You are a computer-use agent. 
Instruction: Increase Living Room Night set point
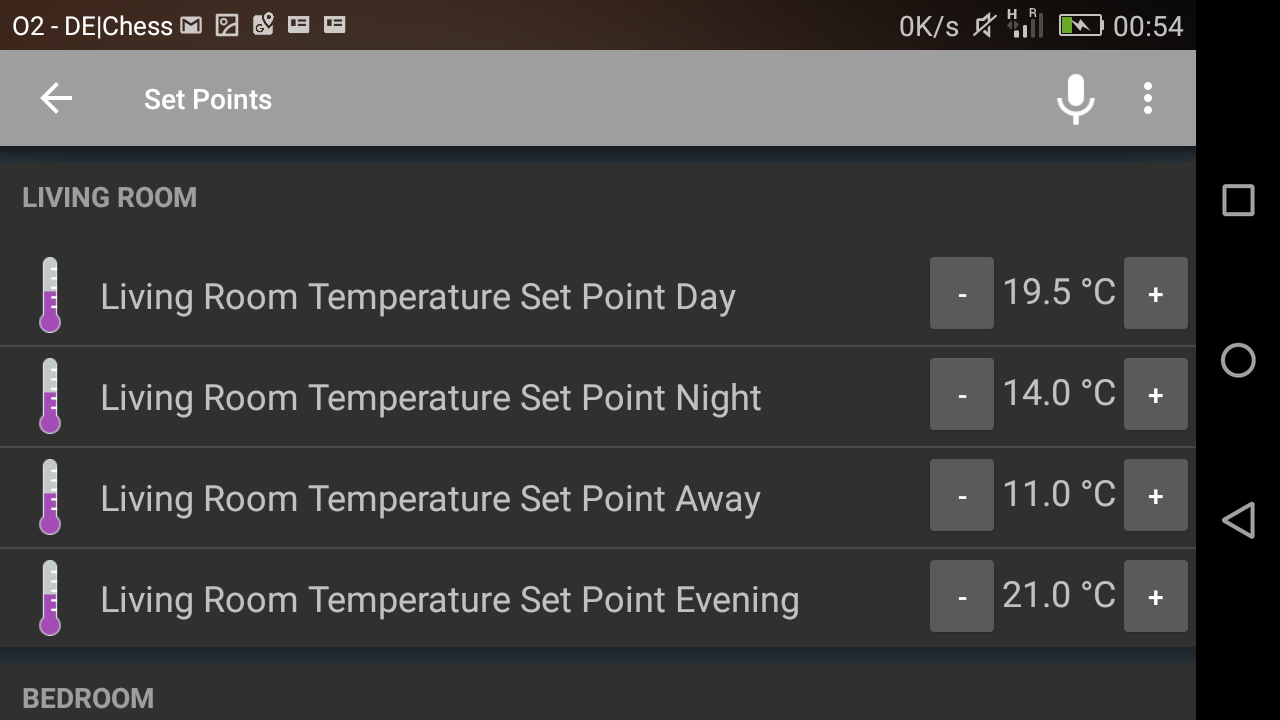[1155, 395]
